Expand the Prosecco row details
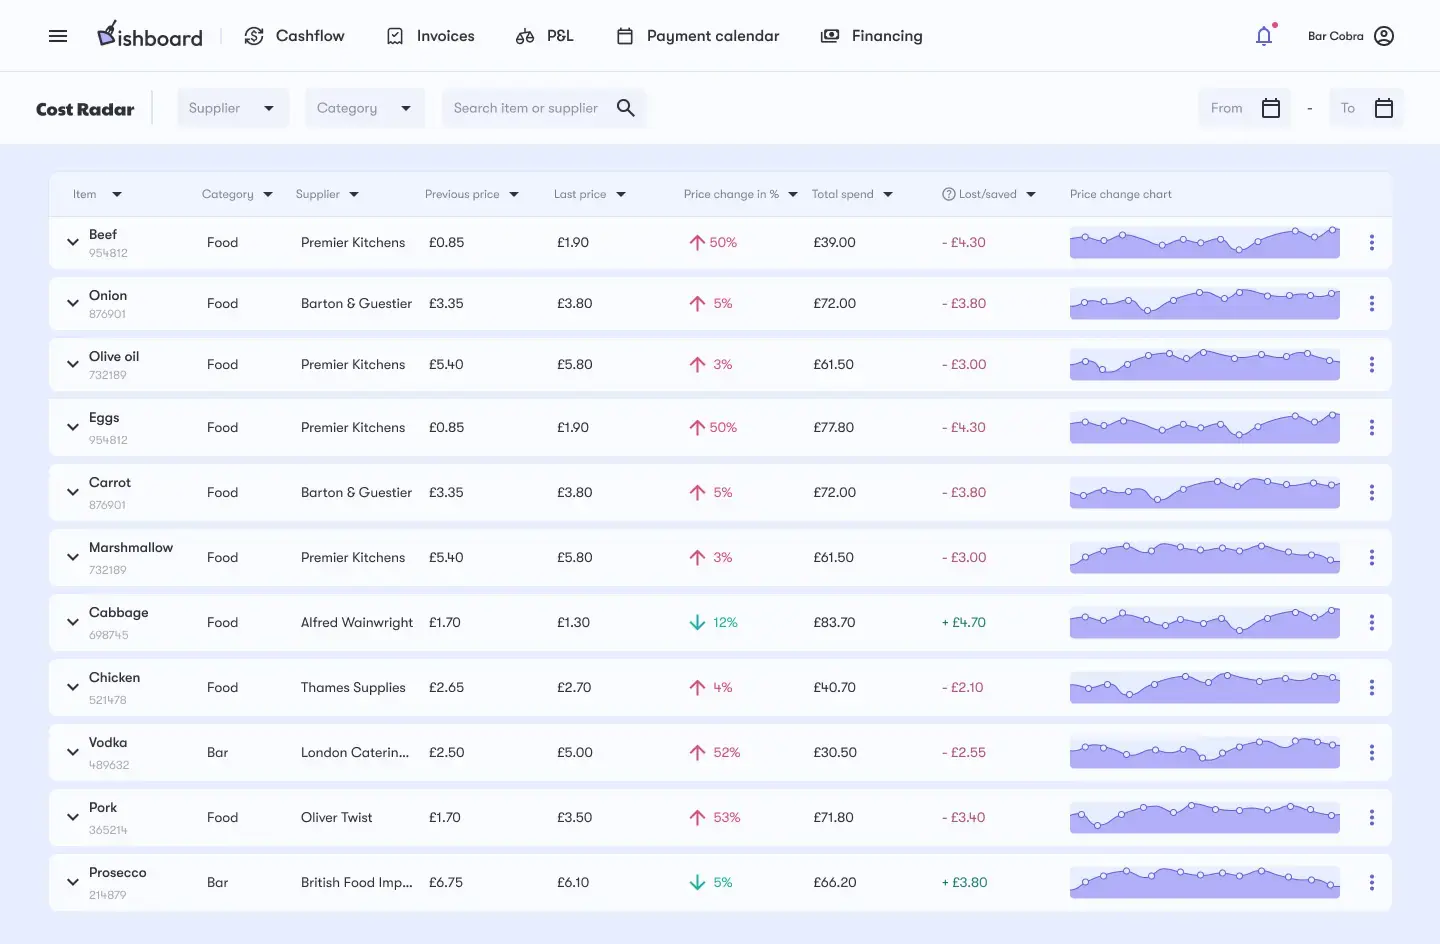1440x944 pixels. pos(73,883)
